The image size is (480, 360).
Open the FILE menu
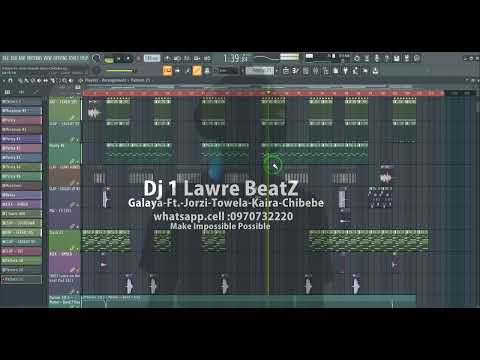(x=5, y=58)
